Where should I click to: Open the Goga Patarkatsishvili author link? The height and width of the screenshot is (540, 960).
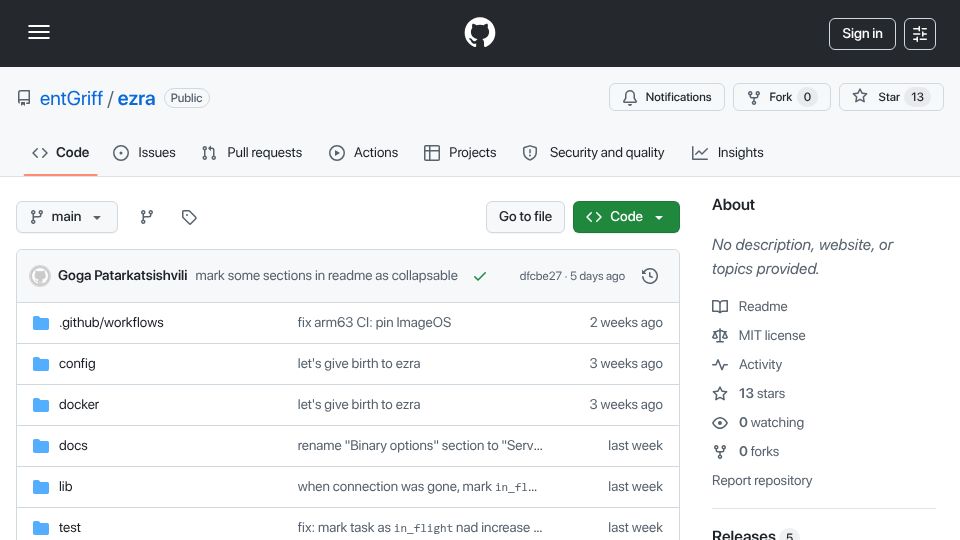coord(122,276)
